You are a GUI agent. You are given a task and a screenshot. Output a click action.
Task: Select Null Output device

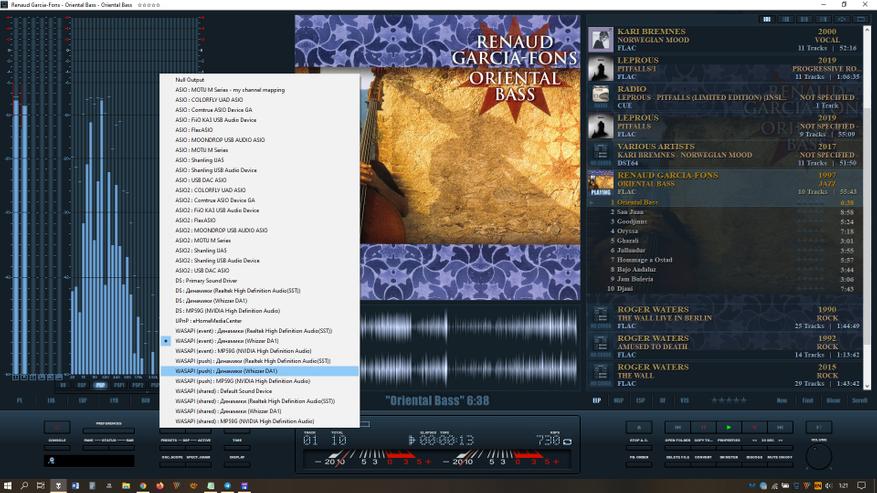(190, 80)
